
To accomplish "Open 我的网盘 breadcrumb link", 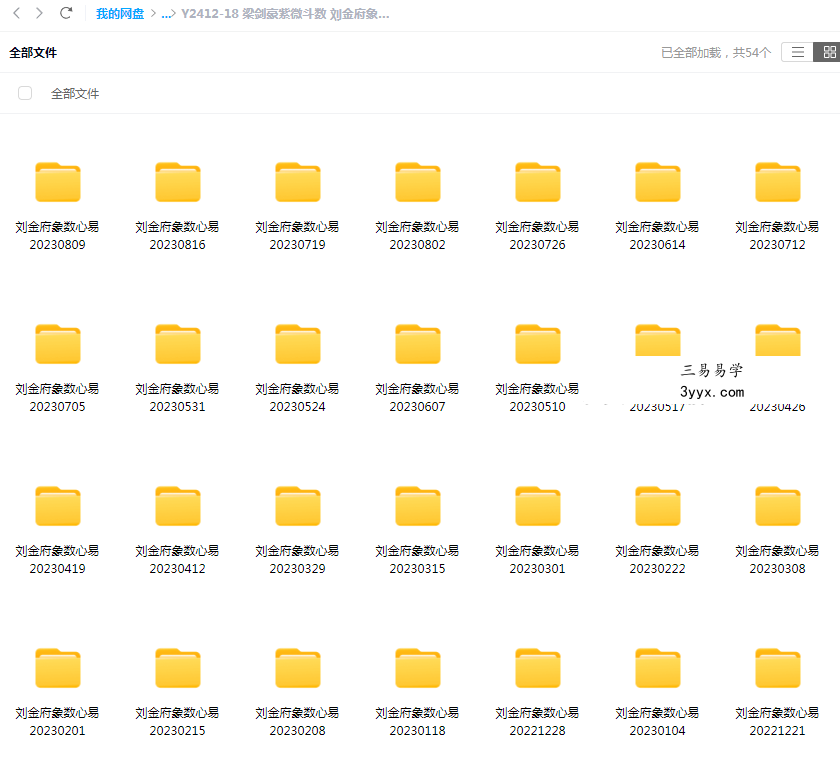I will tap(120, 14).
